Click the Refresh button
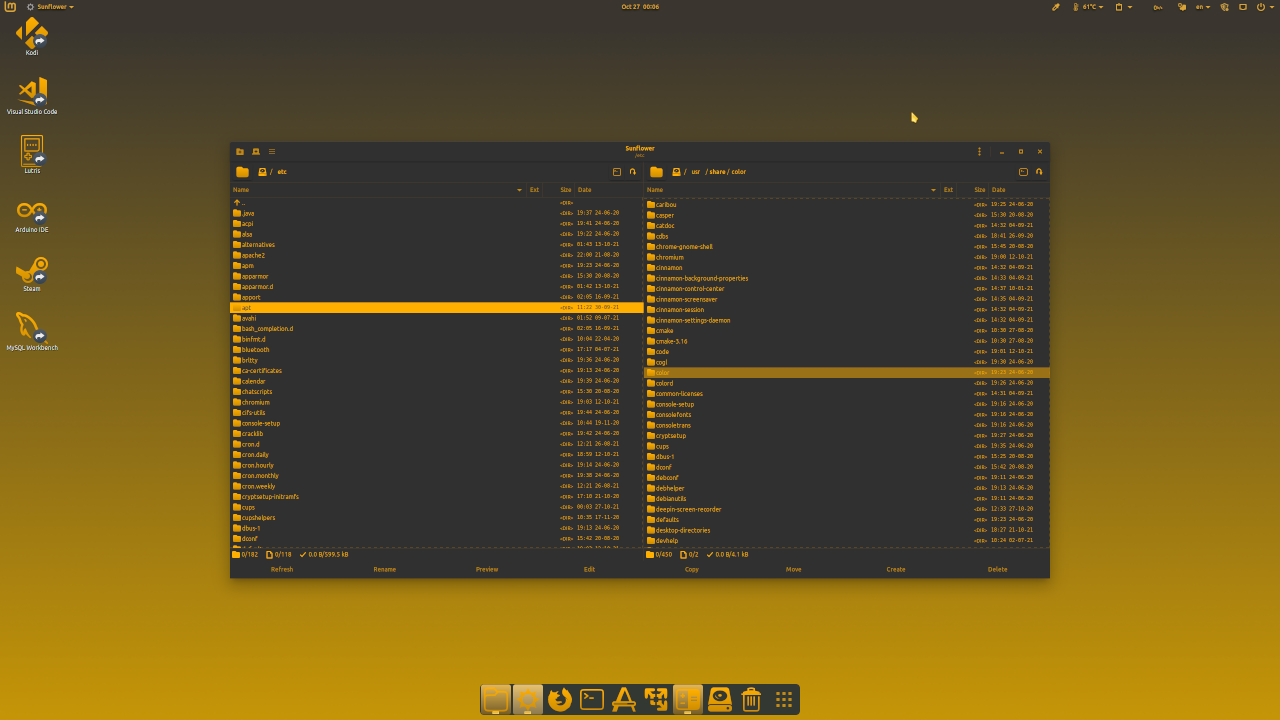 click(282, 569)
